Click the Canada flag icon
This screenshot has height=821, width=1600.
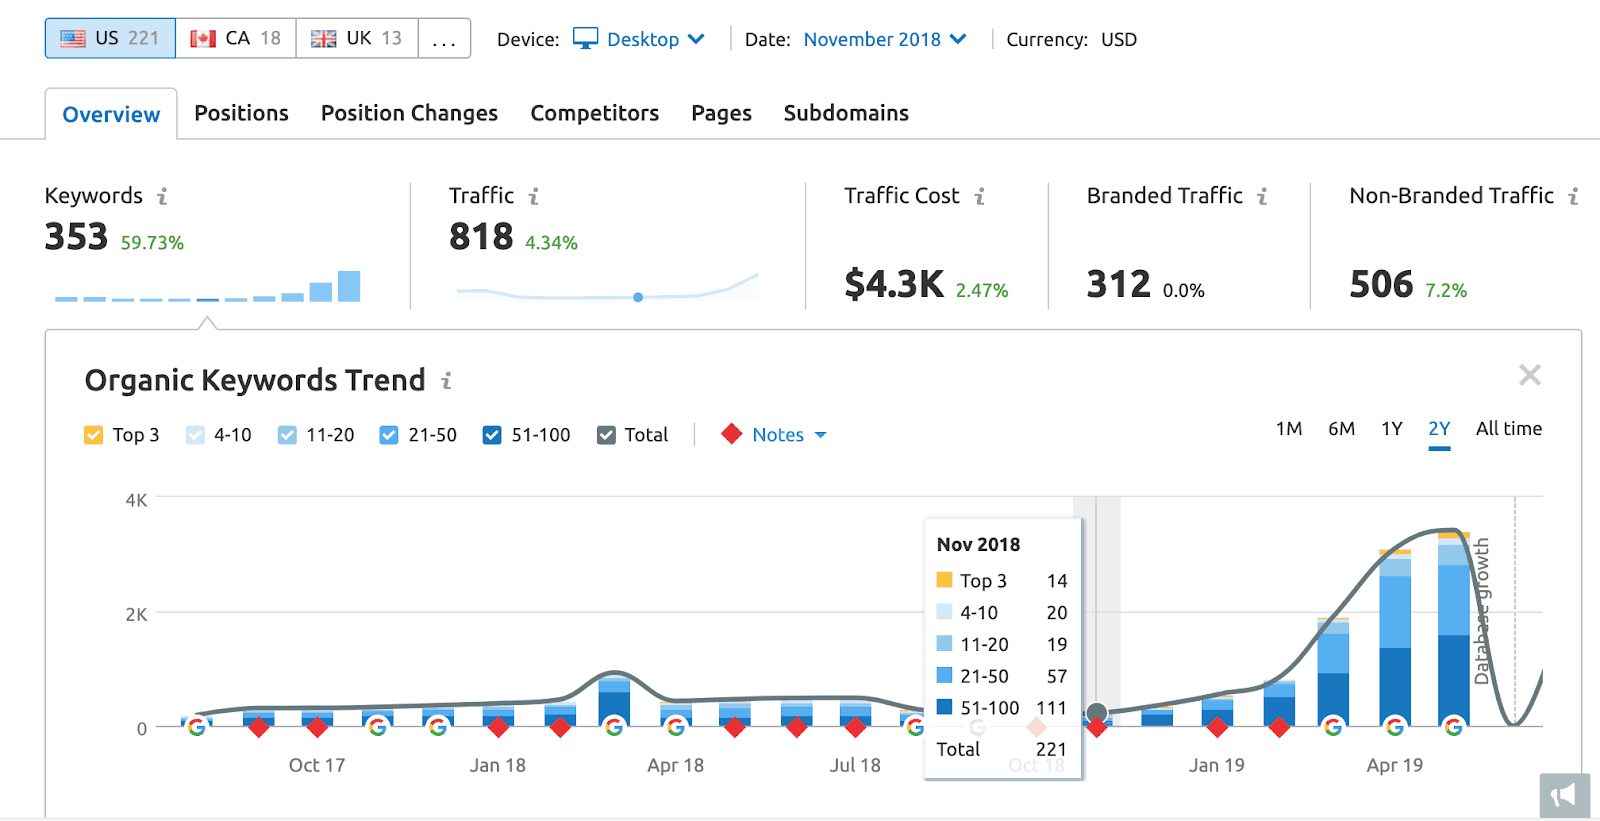pyautogui.click(x=203, y=39)
